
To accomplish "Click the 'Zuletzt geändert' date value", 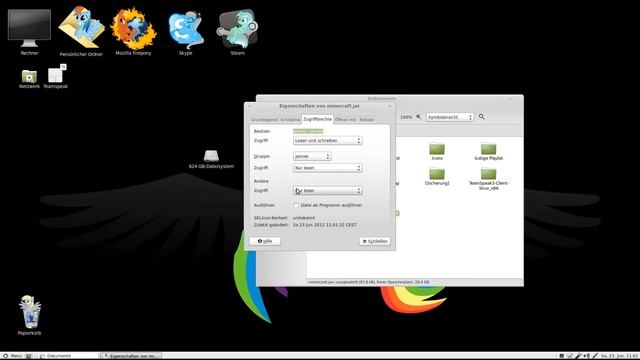I will click(324, 225).
